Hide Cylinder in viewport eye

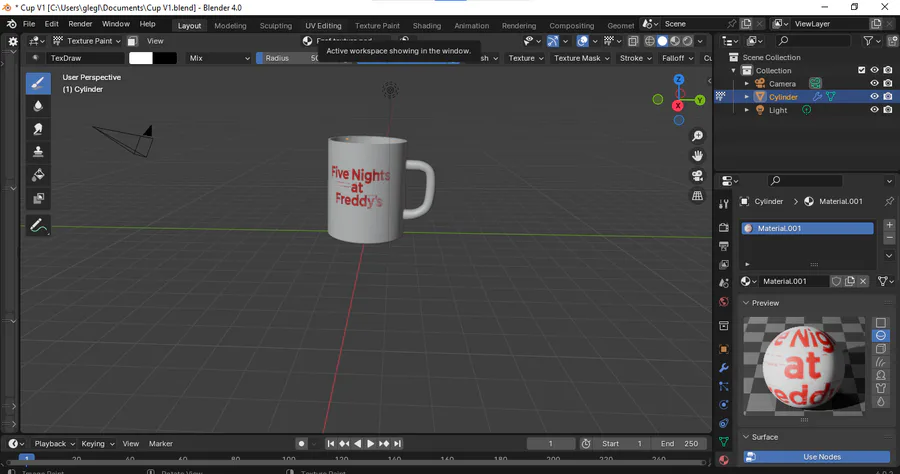click(x=874, y=96)
